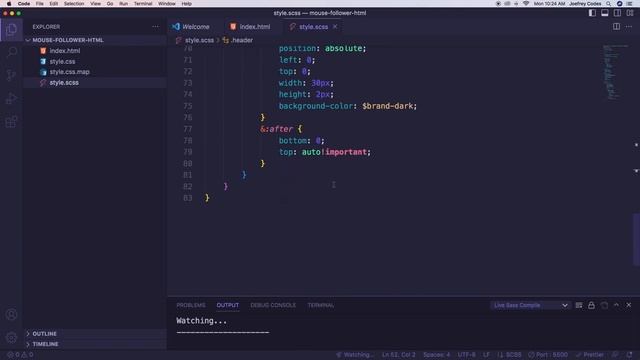Change line ending via LF status item
This screenshot has width=640, height=360.
pos(486,355)
